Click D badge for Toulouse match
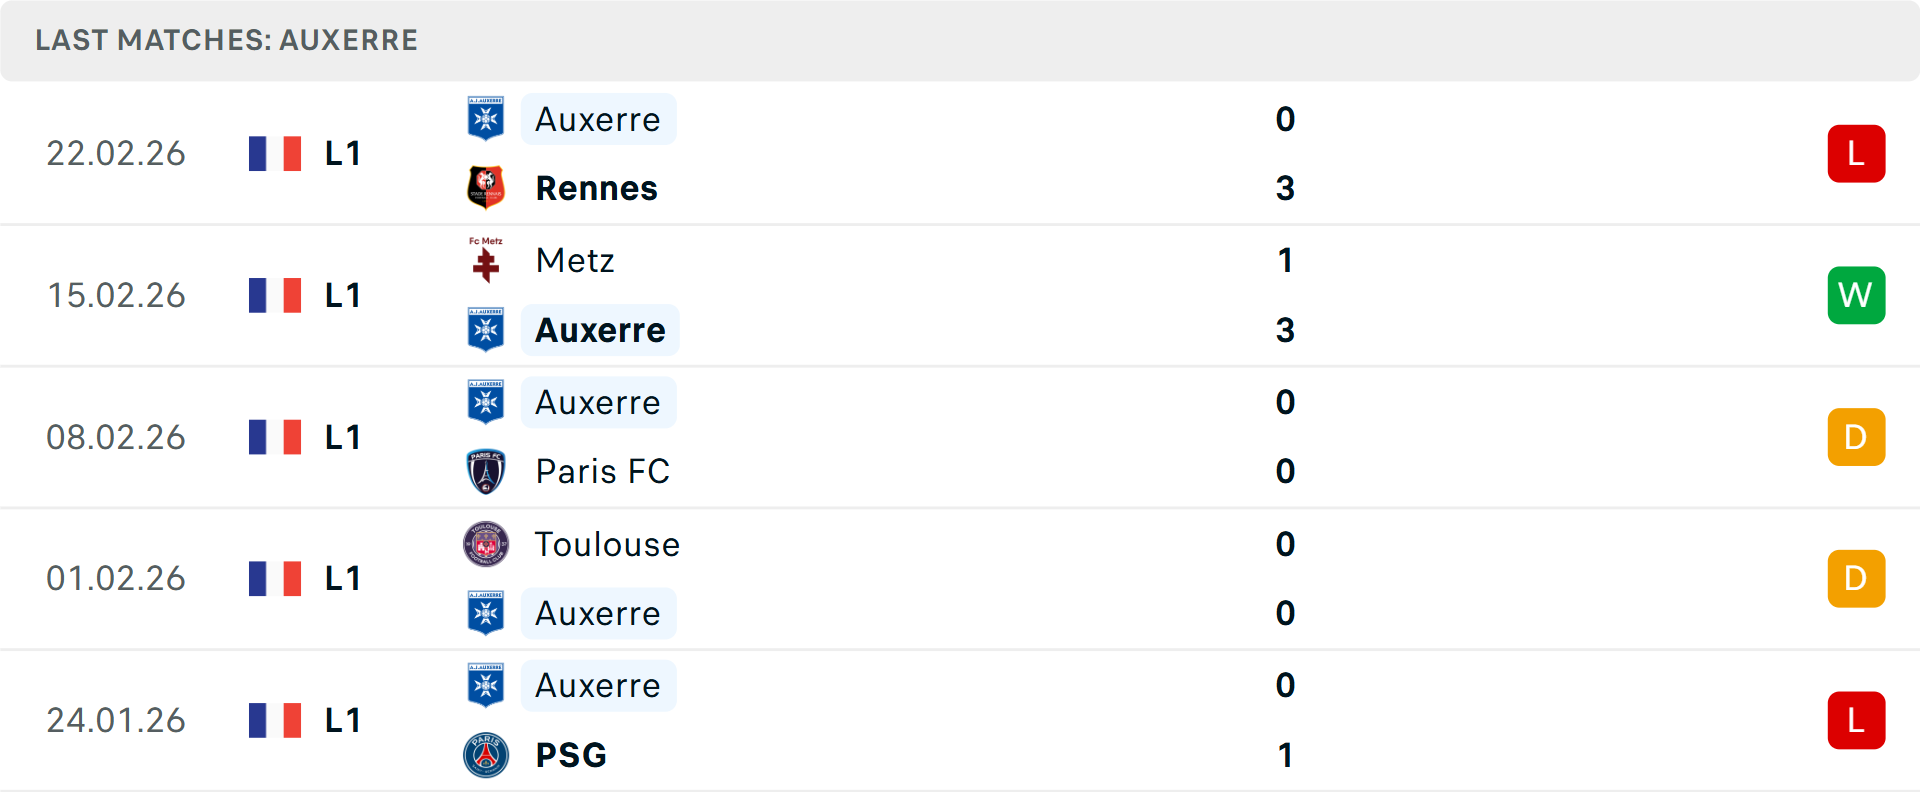Screen dimensions: 1920x792 (1856, 578)
